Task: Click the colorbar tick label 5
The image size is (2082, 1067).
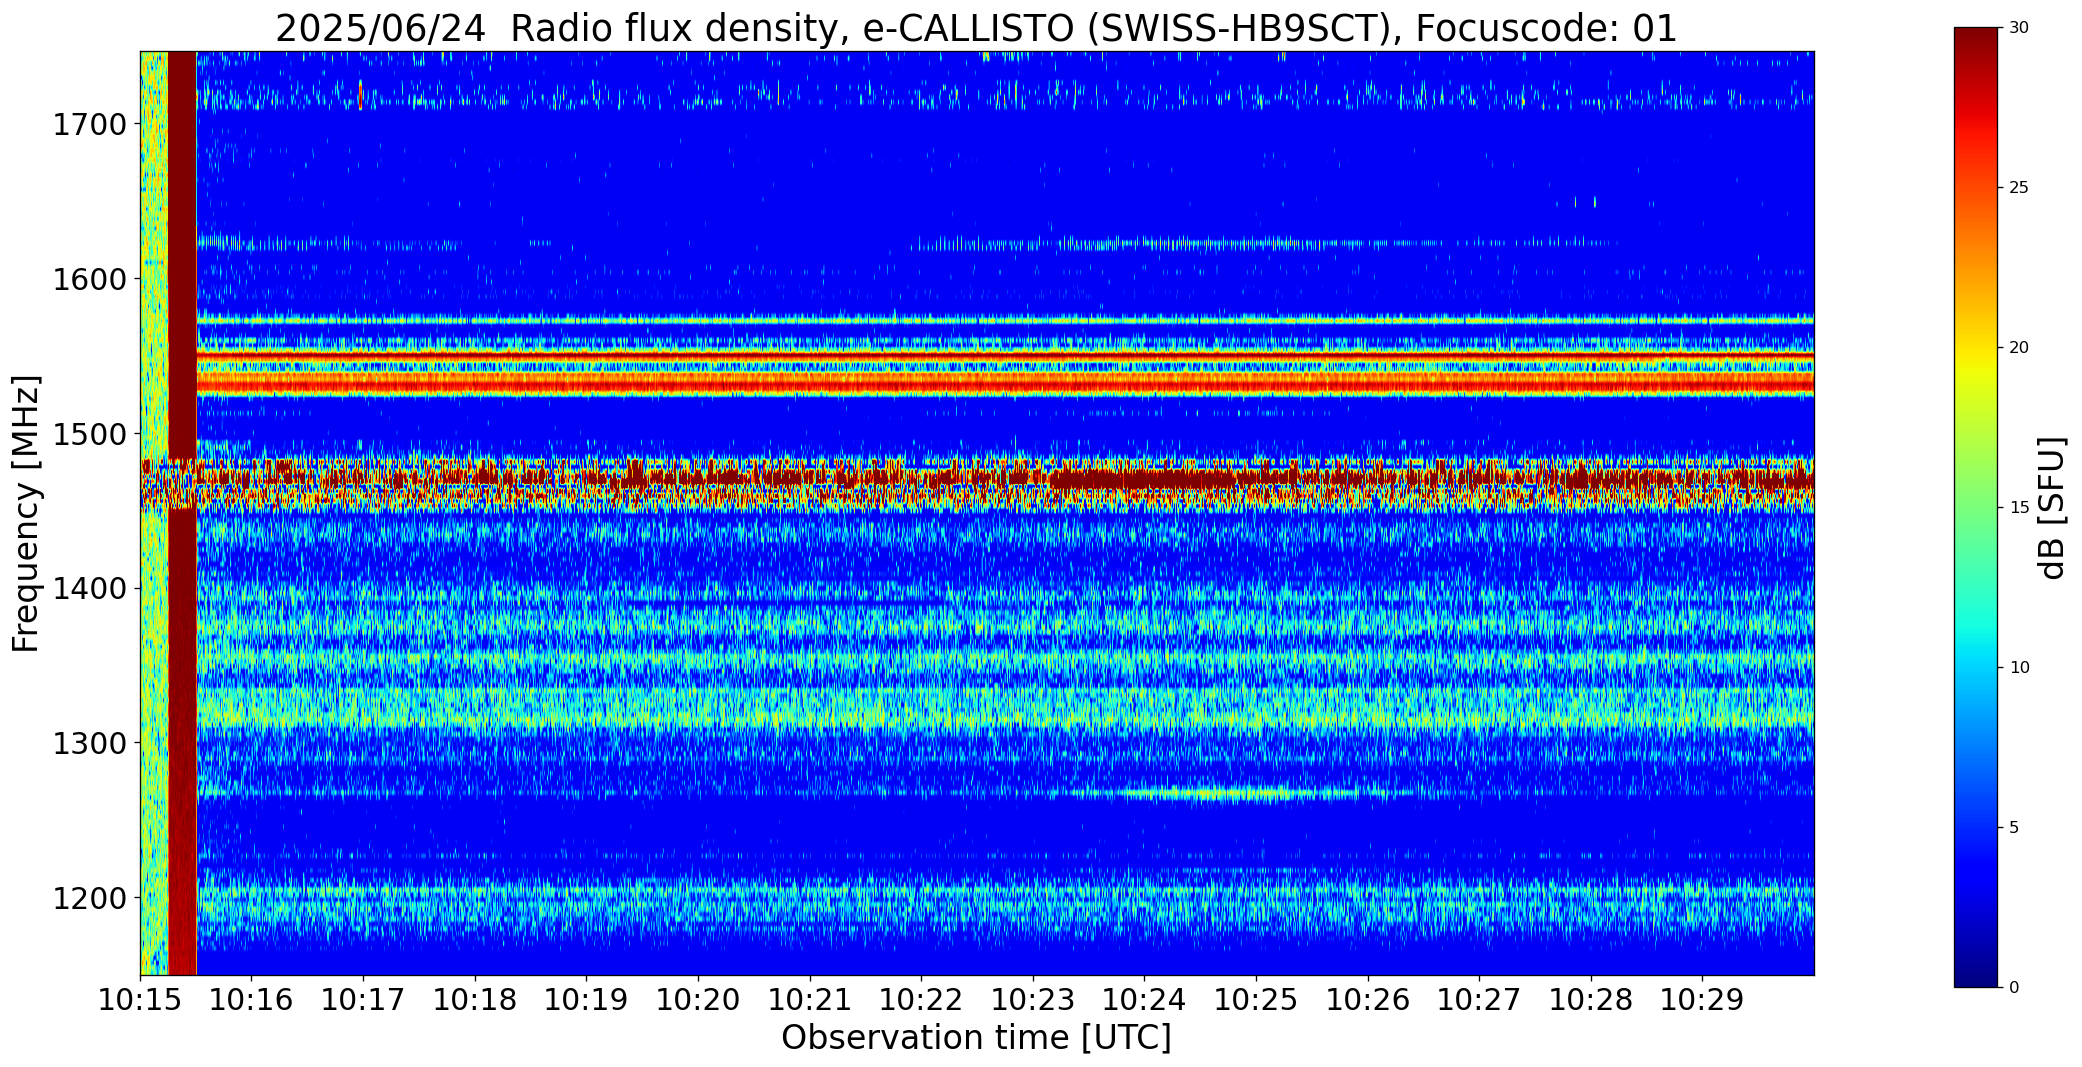Action: 2014,828
